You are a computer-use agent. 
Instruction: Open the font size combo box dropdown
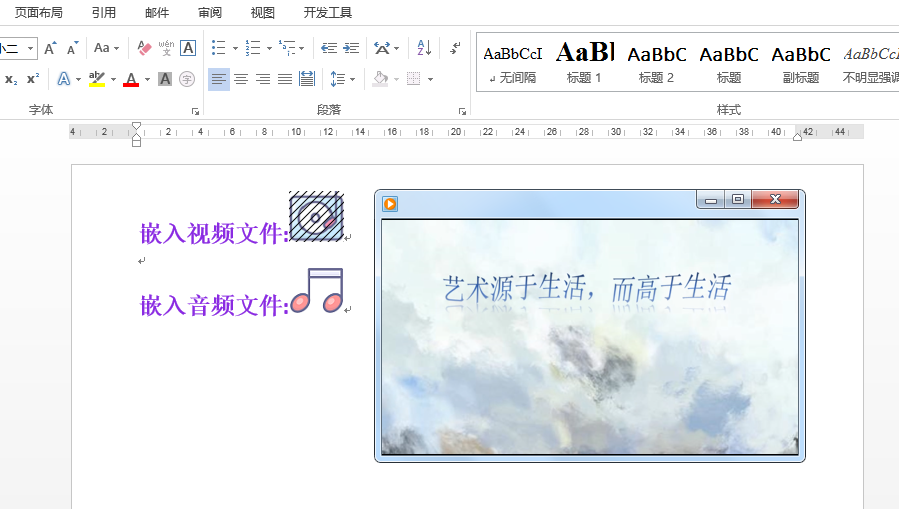click(30, 49)
